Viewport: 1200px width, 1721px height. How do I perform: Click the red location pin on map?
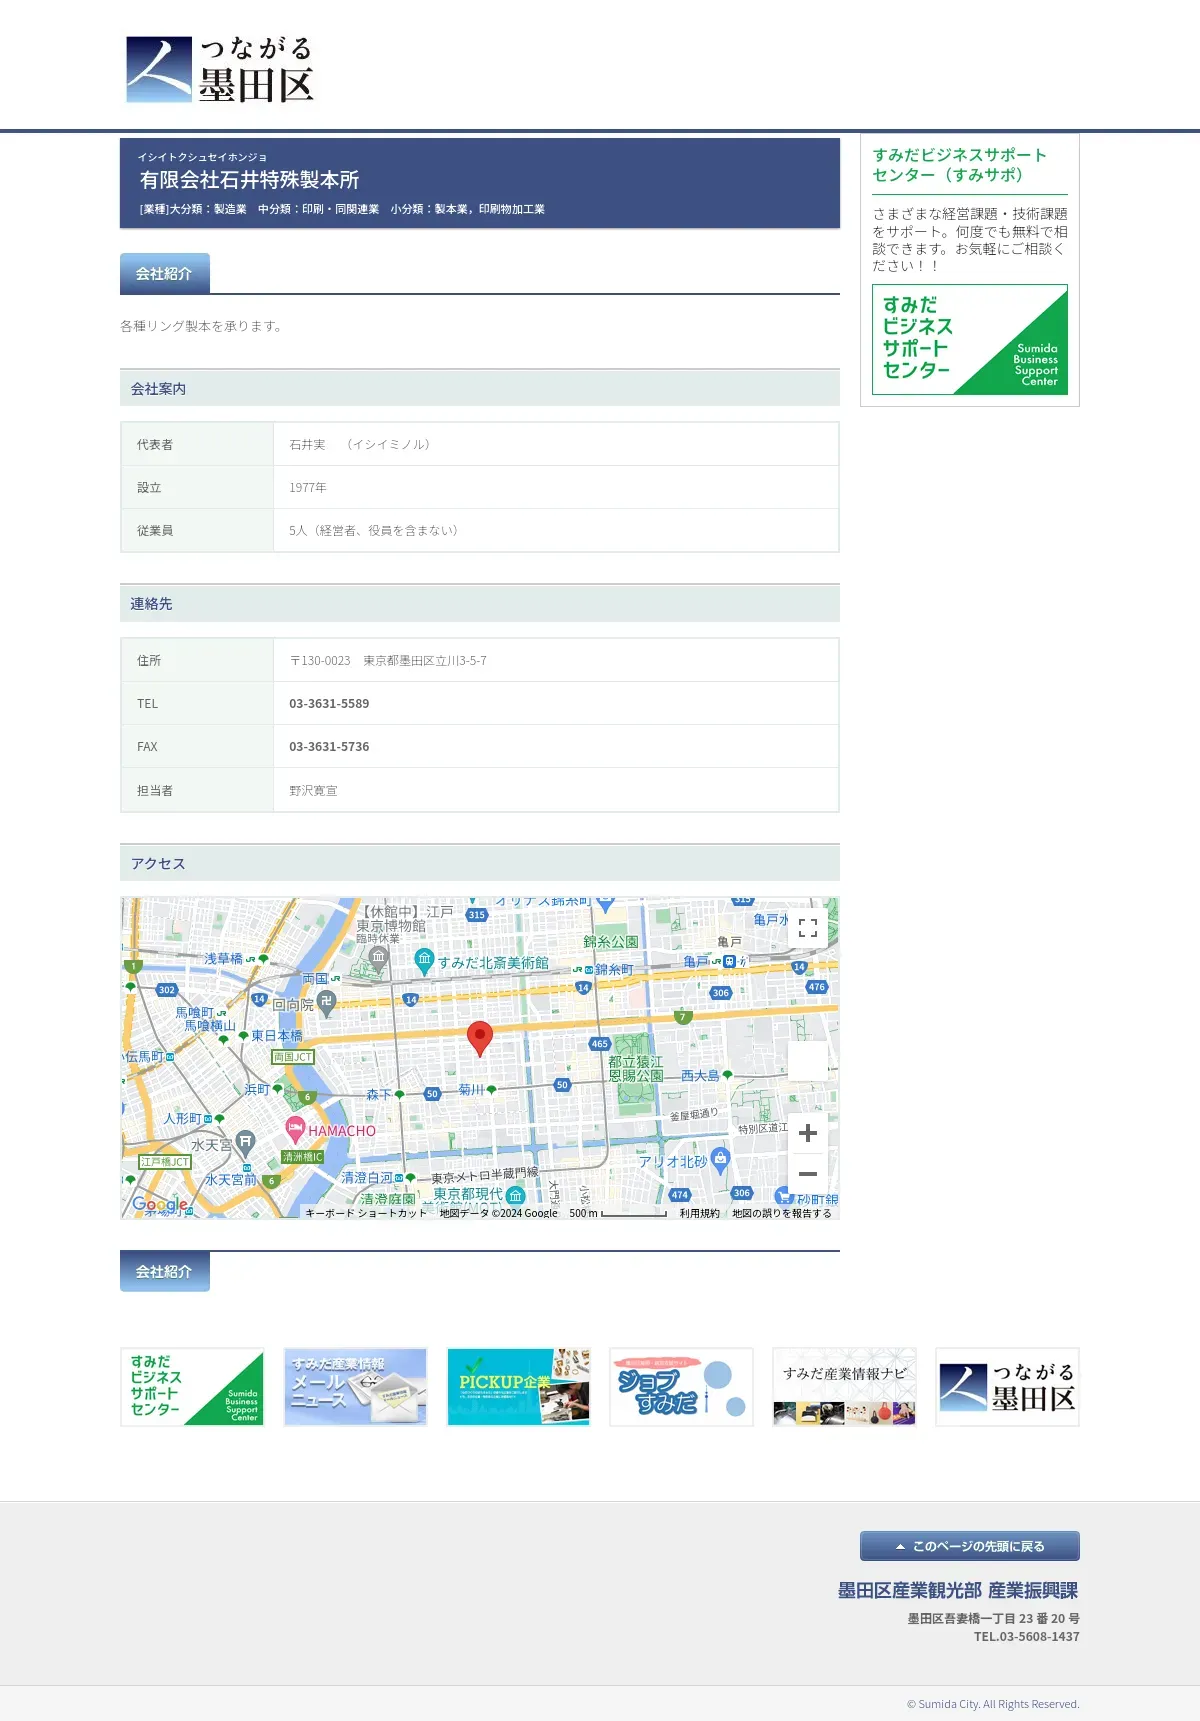tap(480, 1039)
